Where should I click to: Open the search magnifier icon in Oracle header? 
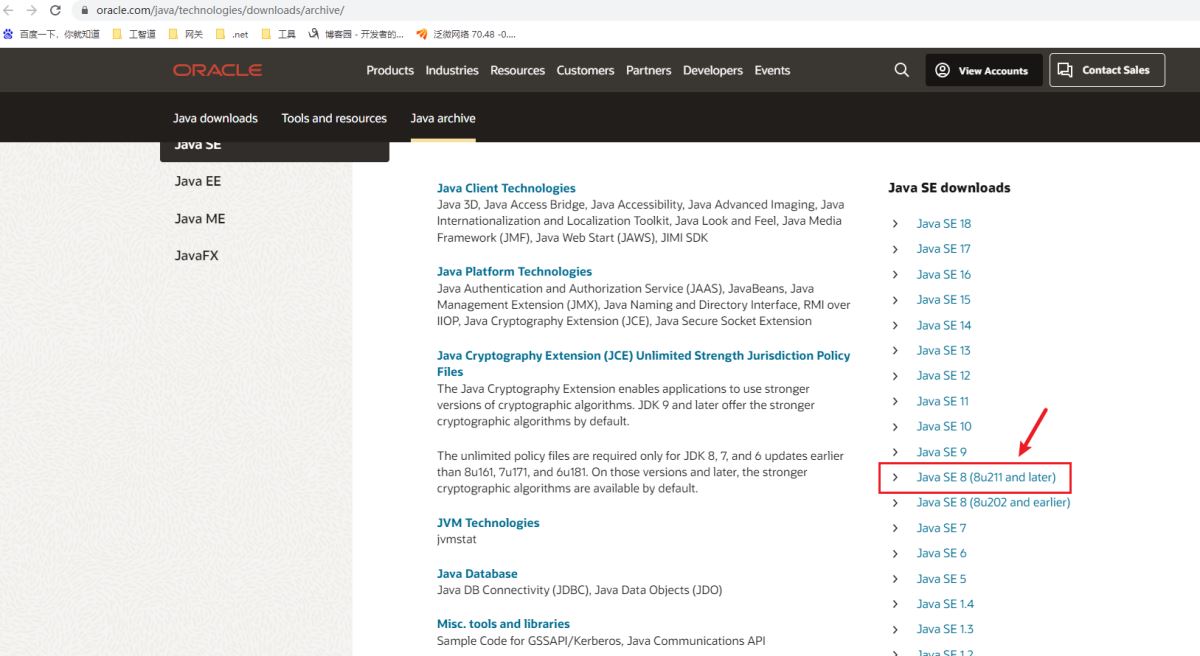tap(901, 70)
